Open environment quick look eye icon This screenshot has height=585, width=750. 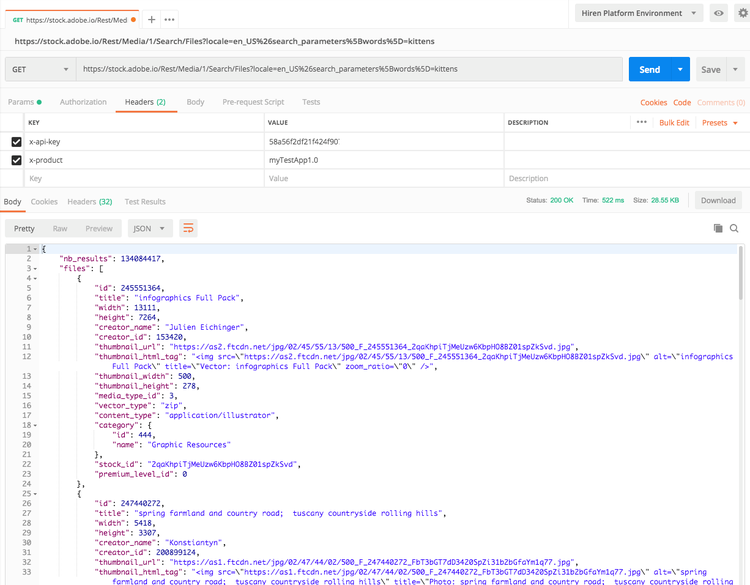(x=718, y=13)
